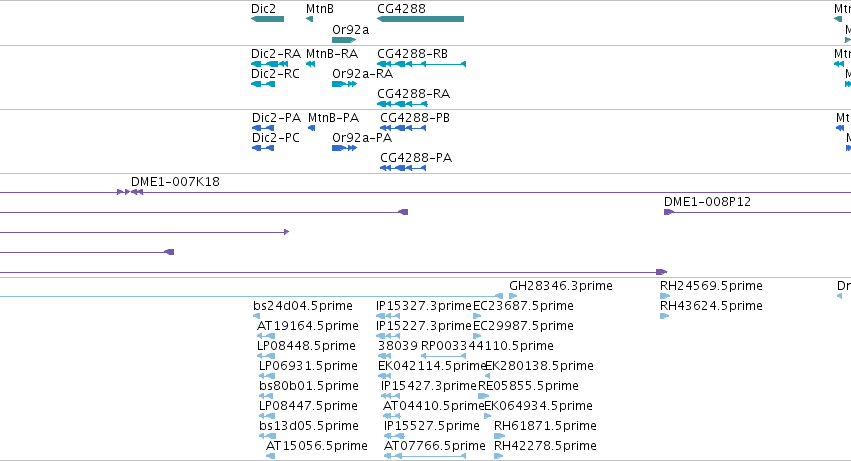The width and height of the screenshot is (851, 461).
Task: Click the MtnB-PA protein label
Action: pos(333,118)
